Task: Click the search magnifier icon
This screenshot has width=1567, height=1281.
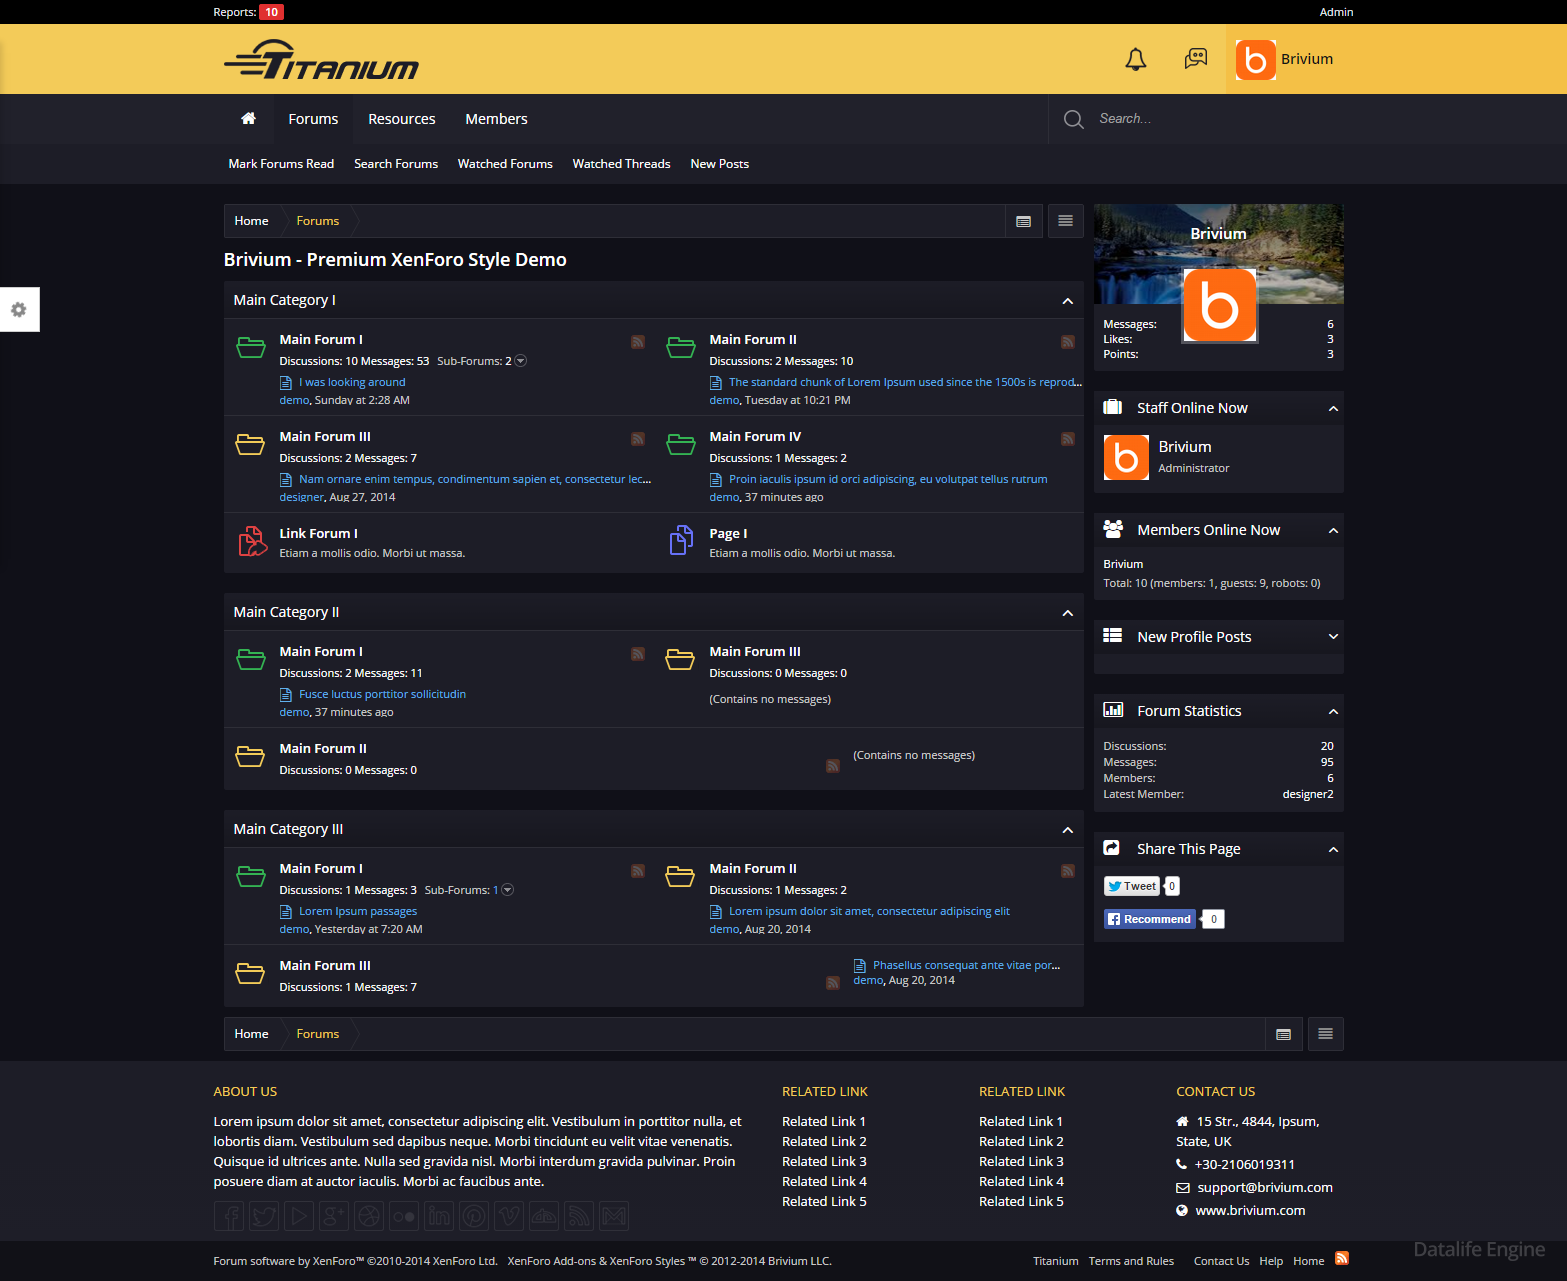Action: pos(1074,119)
